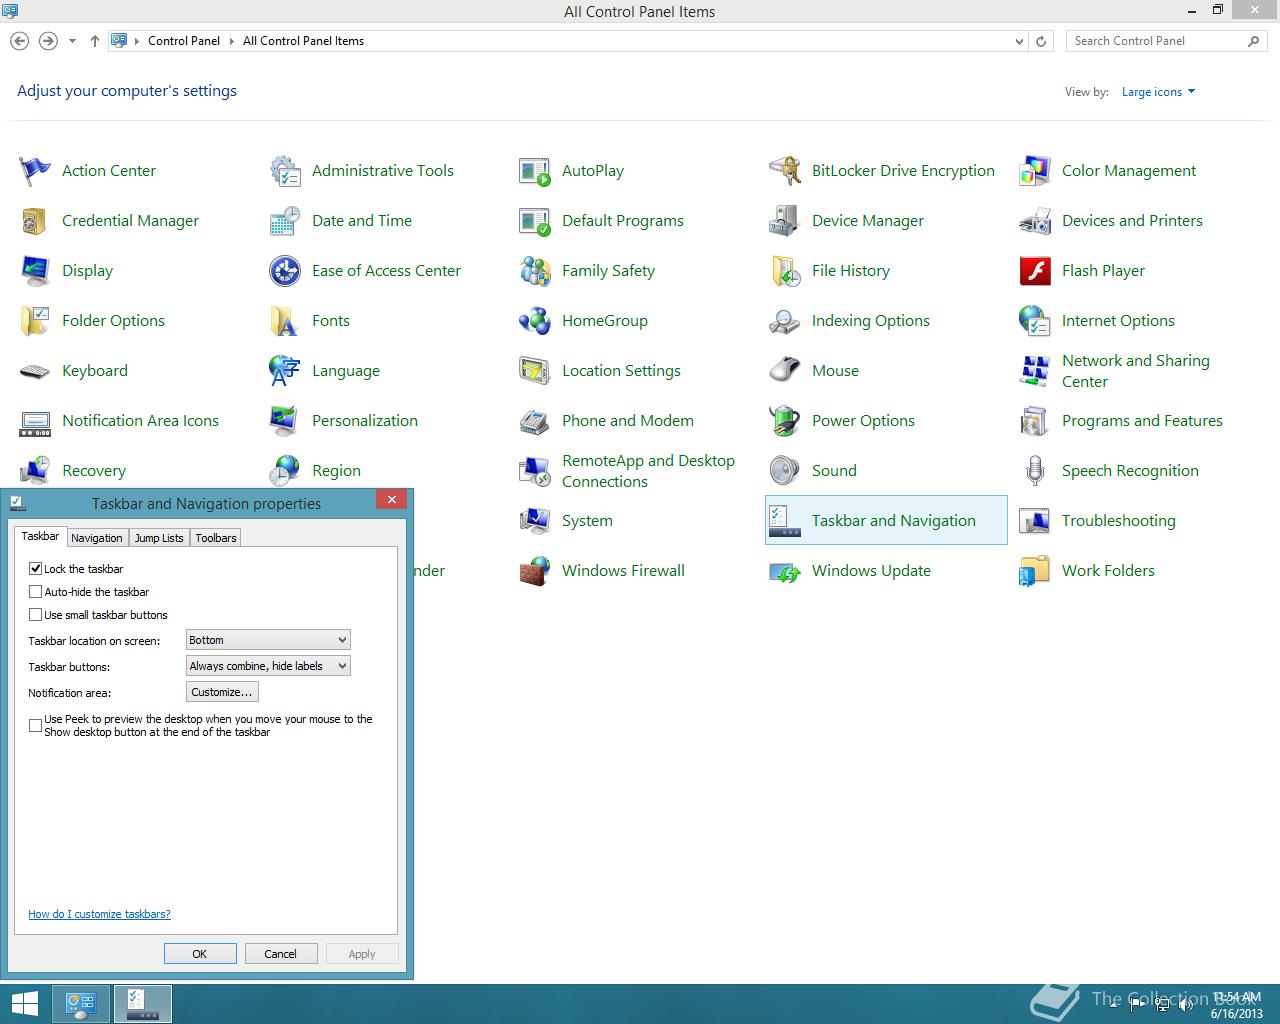This screenshot has width=1280, height=1024.
Task: Click Cancel in Taskbar properties dialog
Action: tap(281, 954)
